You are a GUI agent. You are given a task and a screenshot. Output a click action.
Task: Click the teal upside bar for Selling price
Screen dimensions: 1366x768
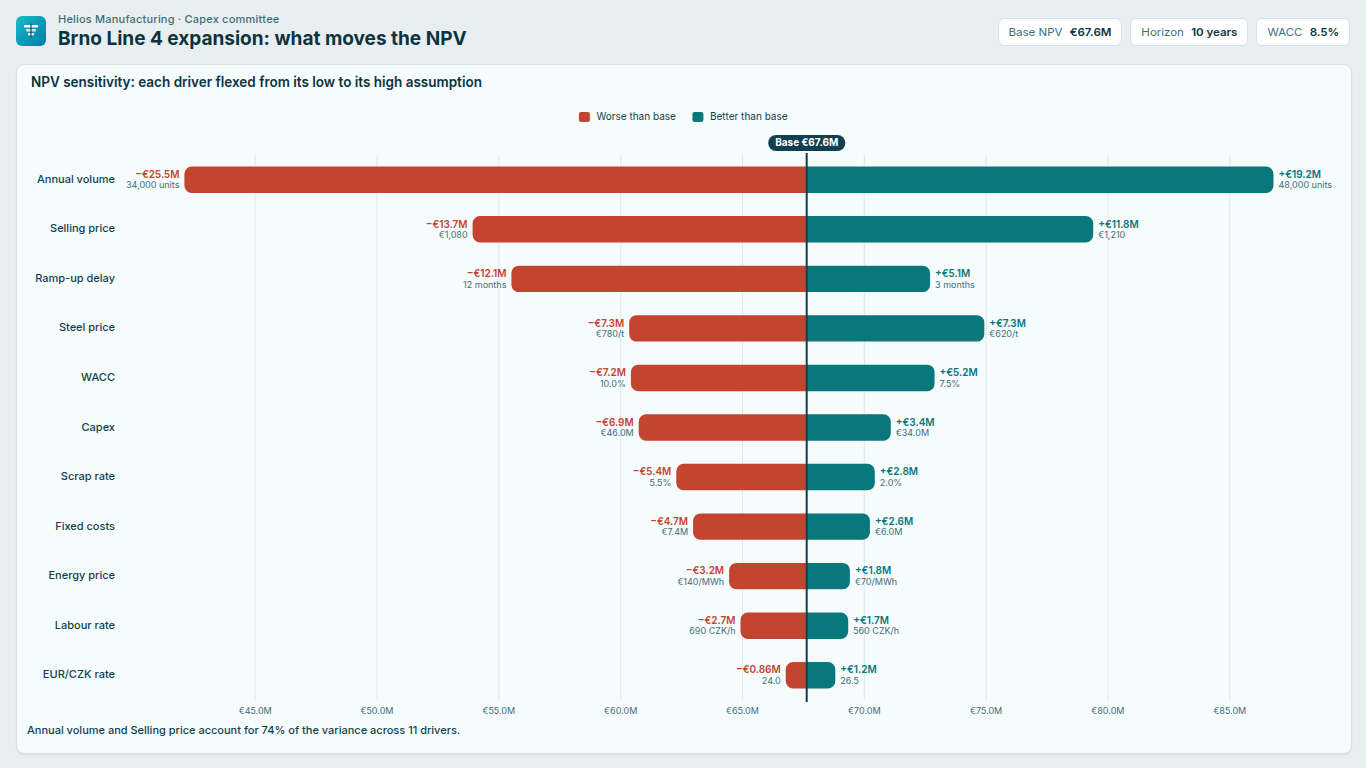[950, 229]
